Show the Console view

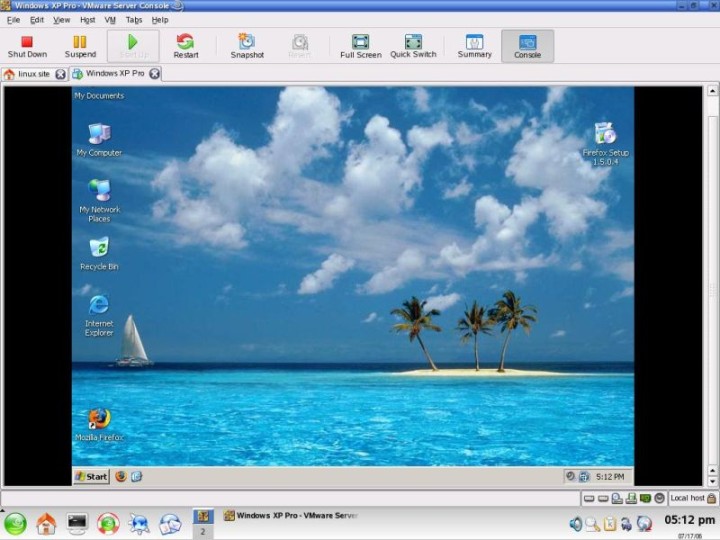(x=527, y=47)
